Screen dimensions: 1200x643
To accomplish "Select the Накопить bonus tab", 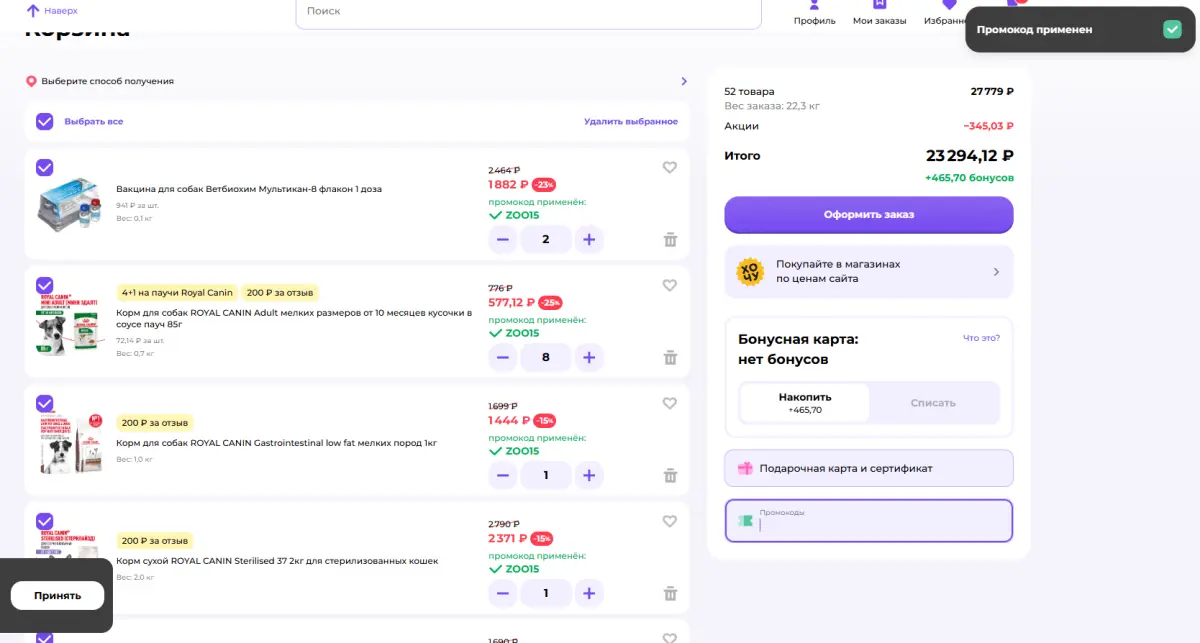I will 805,403.
